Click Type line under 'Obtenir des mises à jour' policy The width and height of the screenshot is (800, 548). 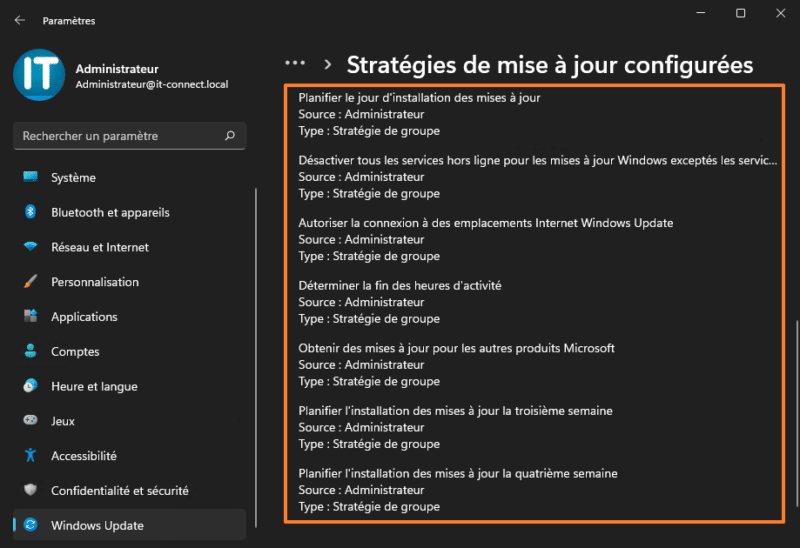[369, 381]
